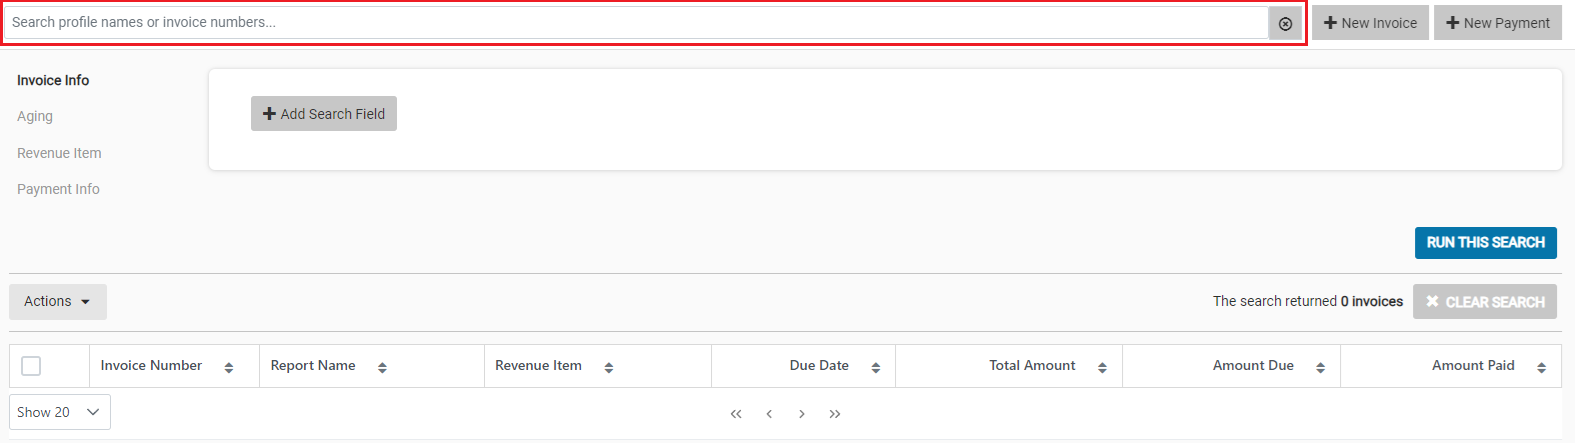
Task: Open the Revenue Item section
Action: [59, 153]
